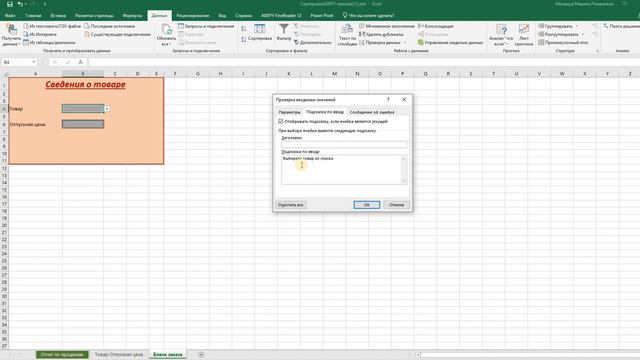Viewport: 640px width, 360px height.
Task: Click the formula bar input
Action: click(x=363, y=62)
